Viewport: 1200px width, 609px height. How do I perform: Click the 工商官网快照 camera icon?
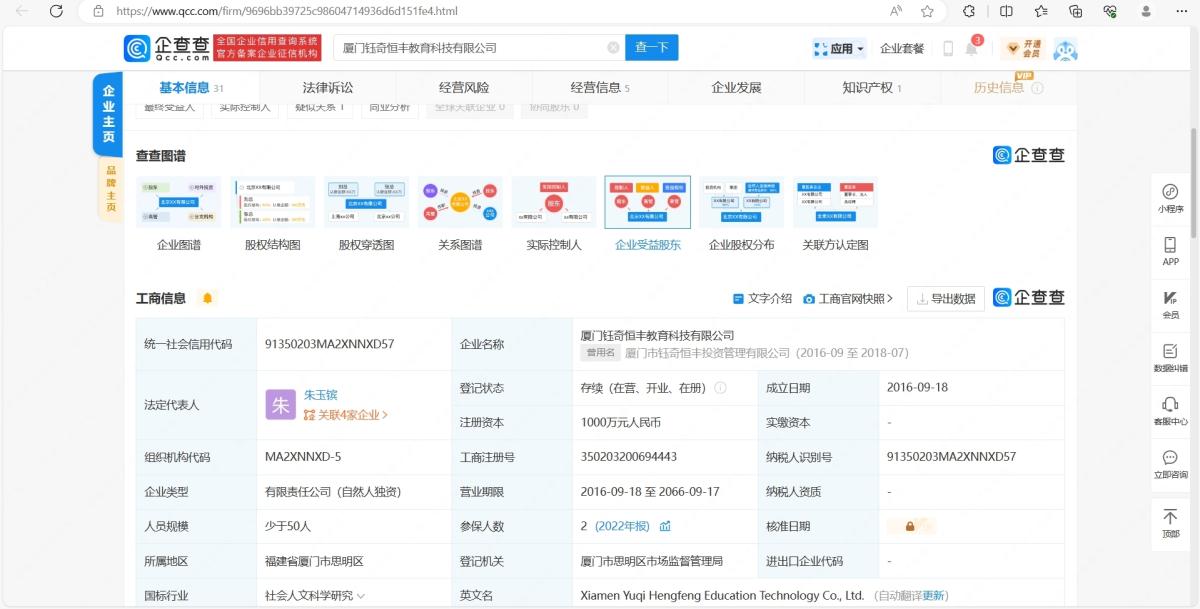click(810, 298)
